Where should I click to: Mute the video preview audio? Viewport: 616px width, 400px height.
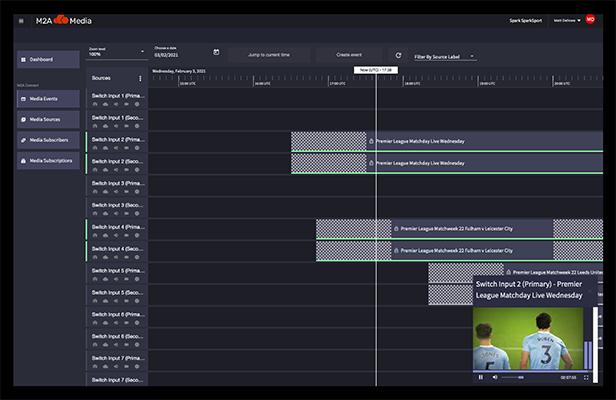tap(495, 377)
